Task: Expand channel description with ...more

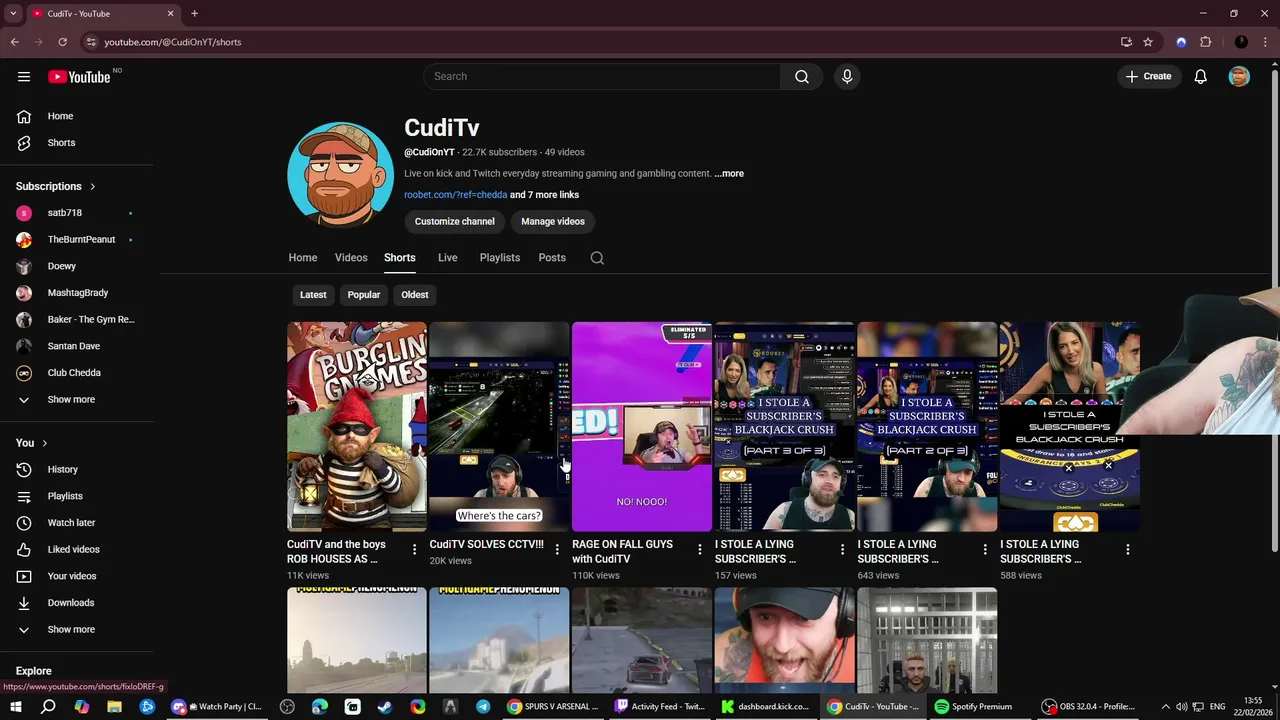Action: pyautogui.click(x=729, y=174)
